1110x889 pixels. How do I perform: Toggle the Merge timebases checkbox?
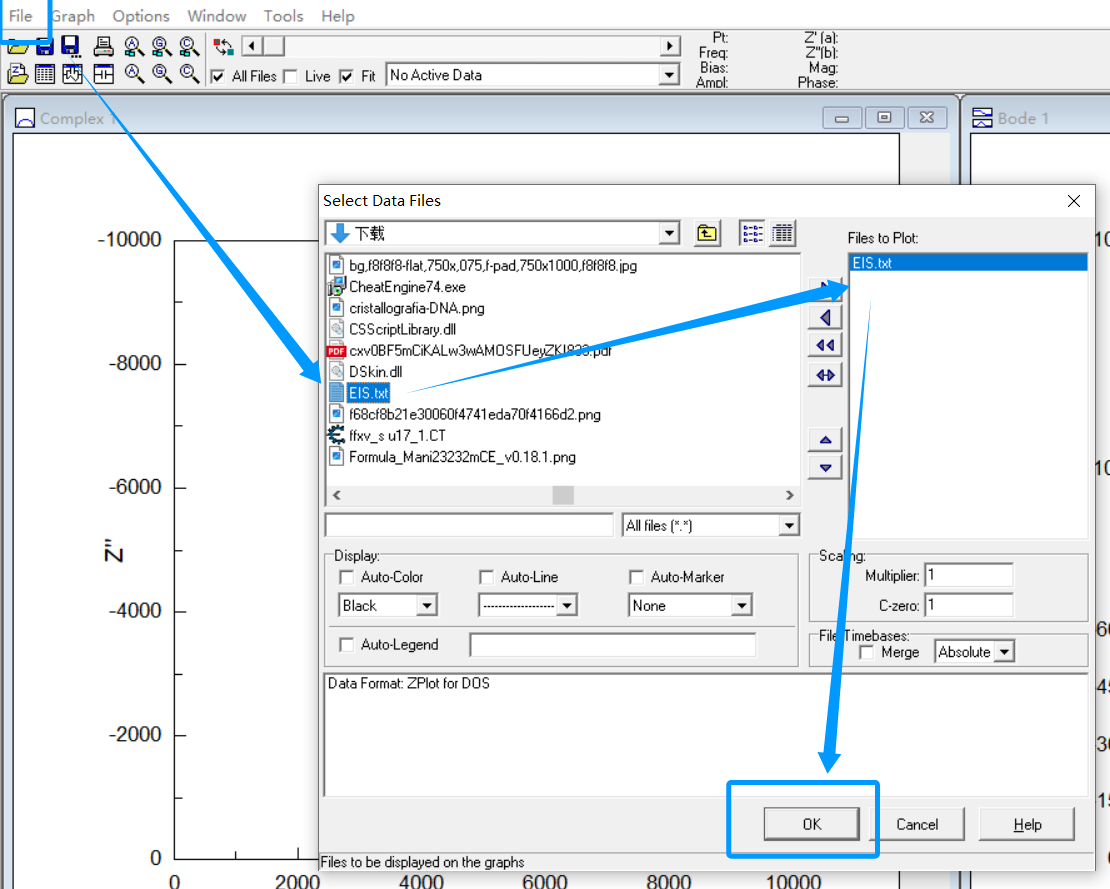[x=867, y=652]
